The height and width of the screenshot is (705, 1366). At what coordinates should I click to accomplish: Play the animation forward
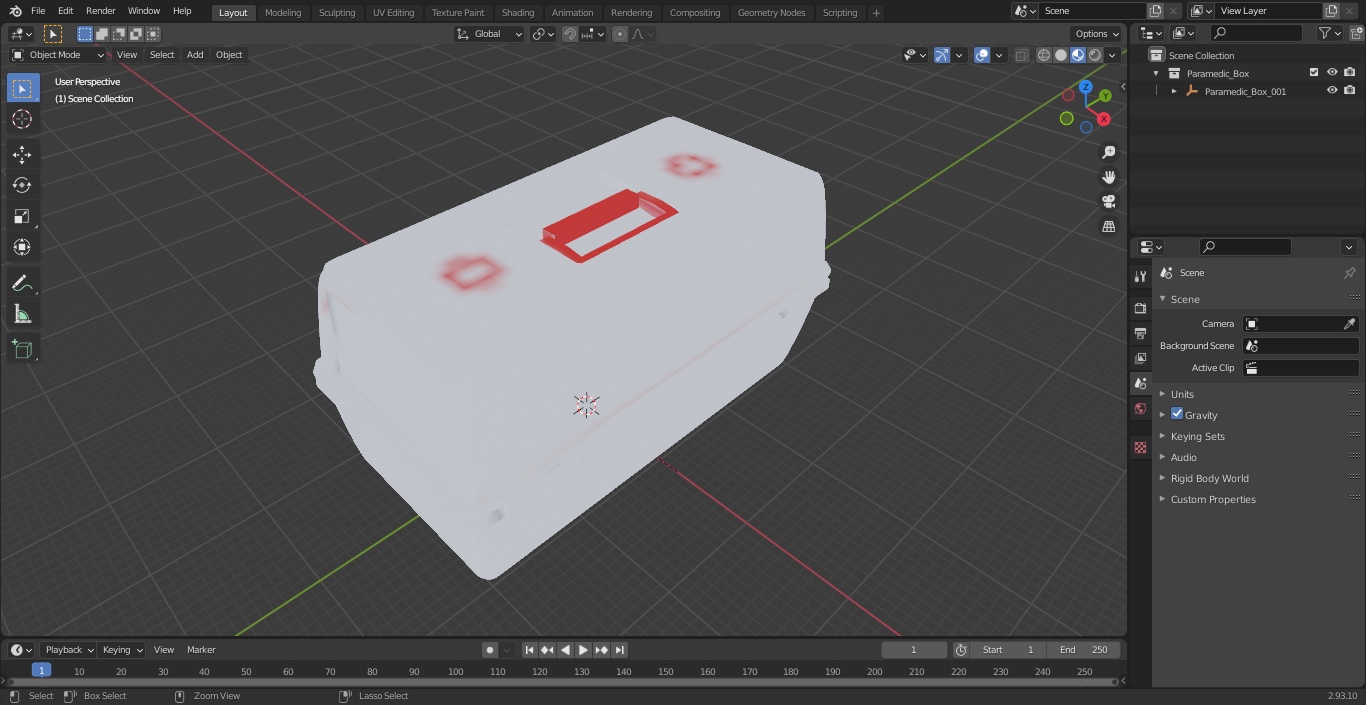(583, 650)
